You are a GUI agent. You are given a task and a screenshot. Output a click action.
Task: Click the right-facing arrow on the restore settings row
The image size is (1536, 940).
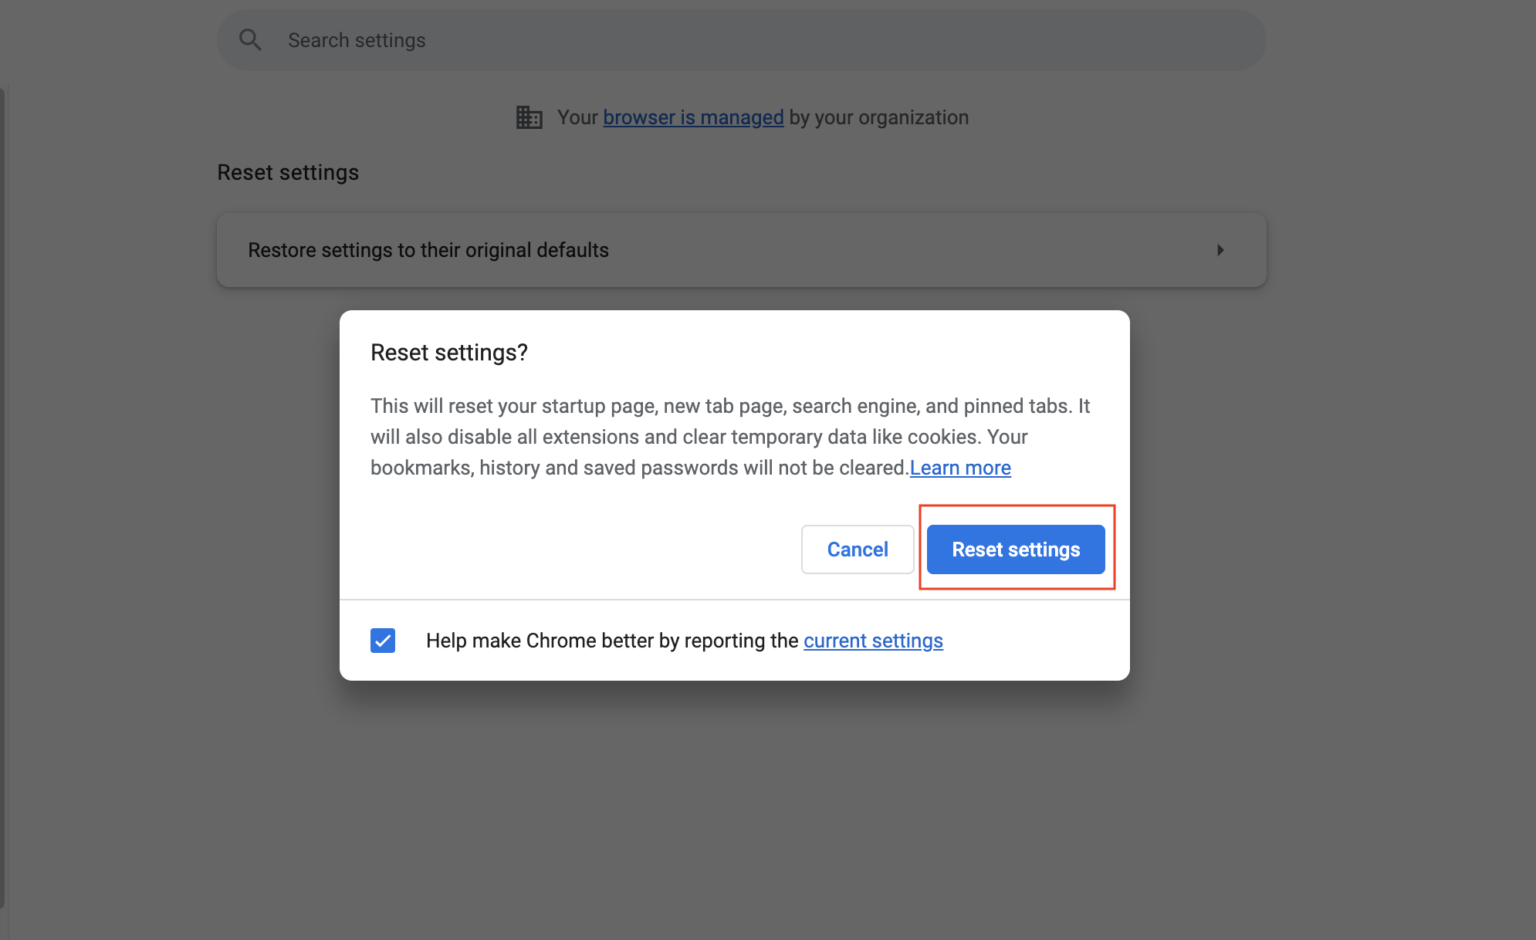(x=1220, y=250)
